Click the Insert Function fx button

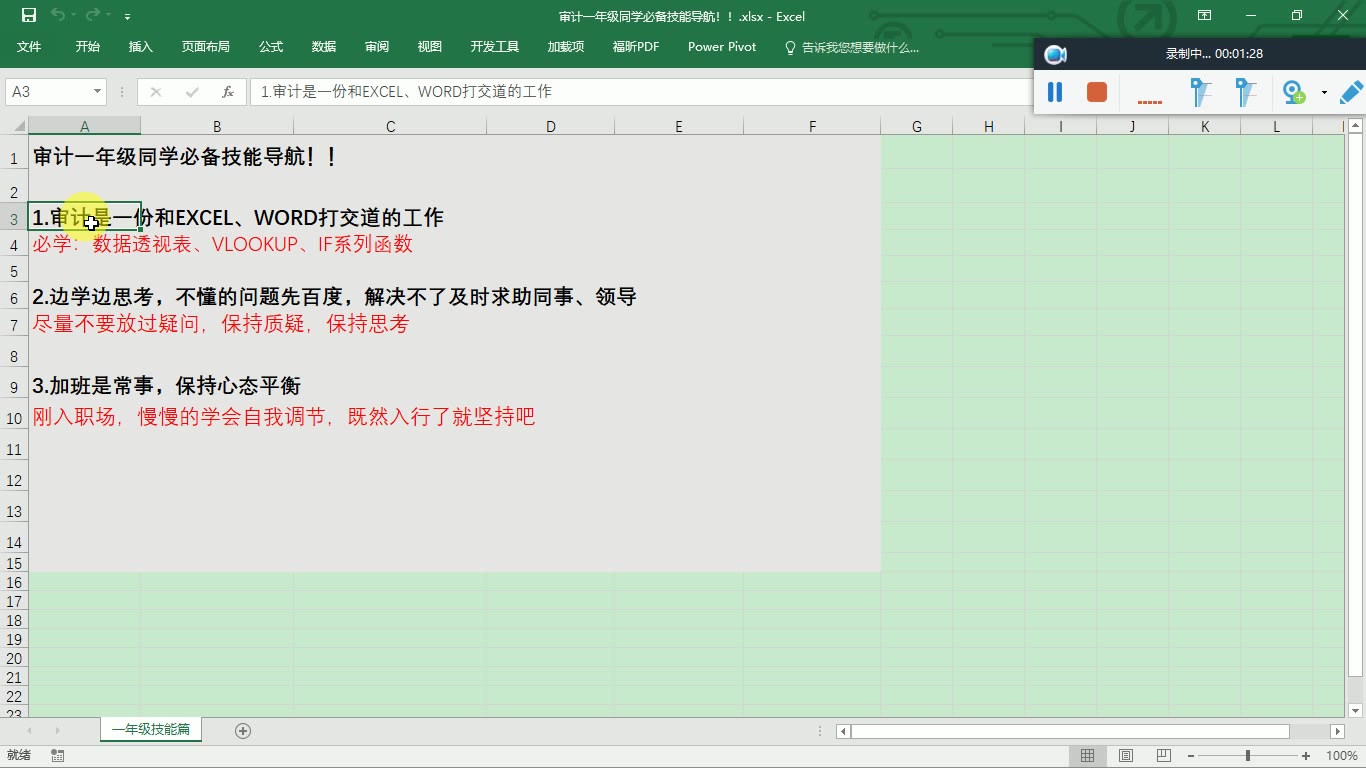point(227,91)
